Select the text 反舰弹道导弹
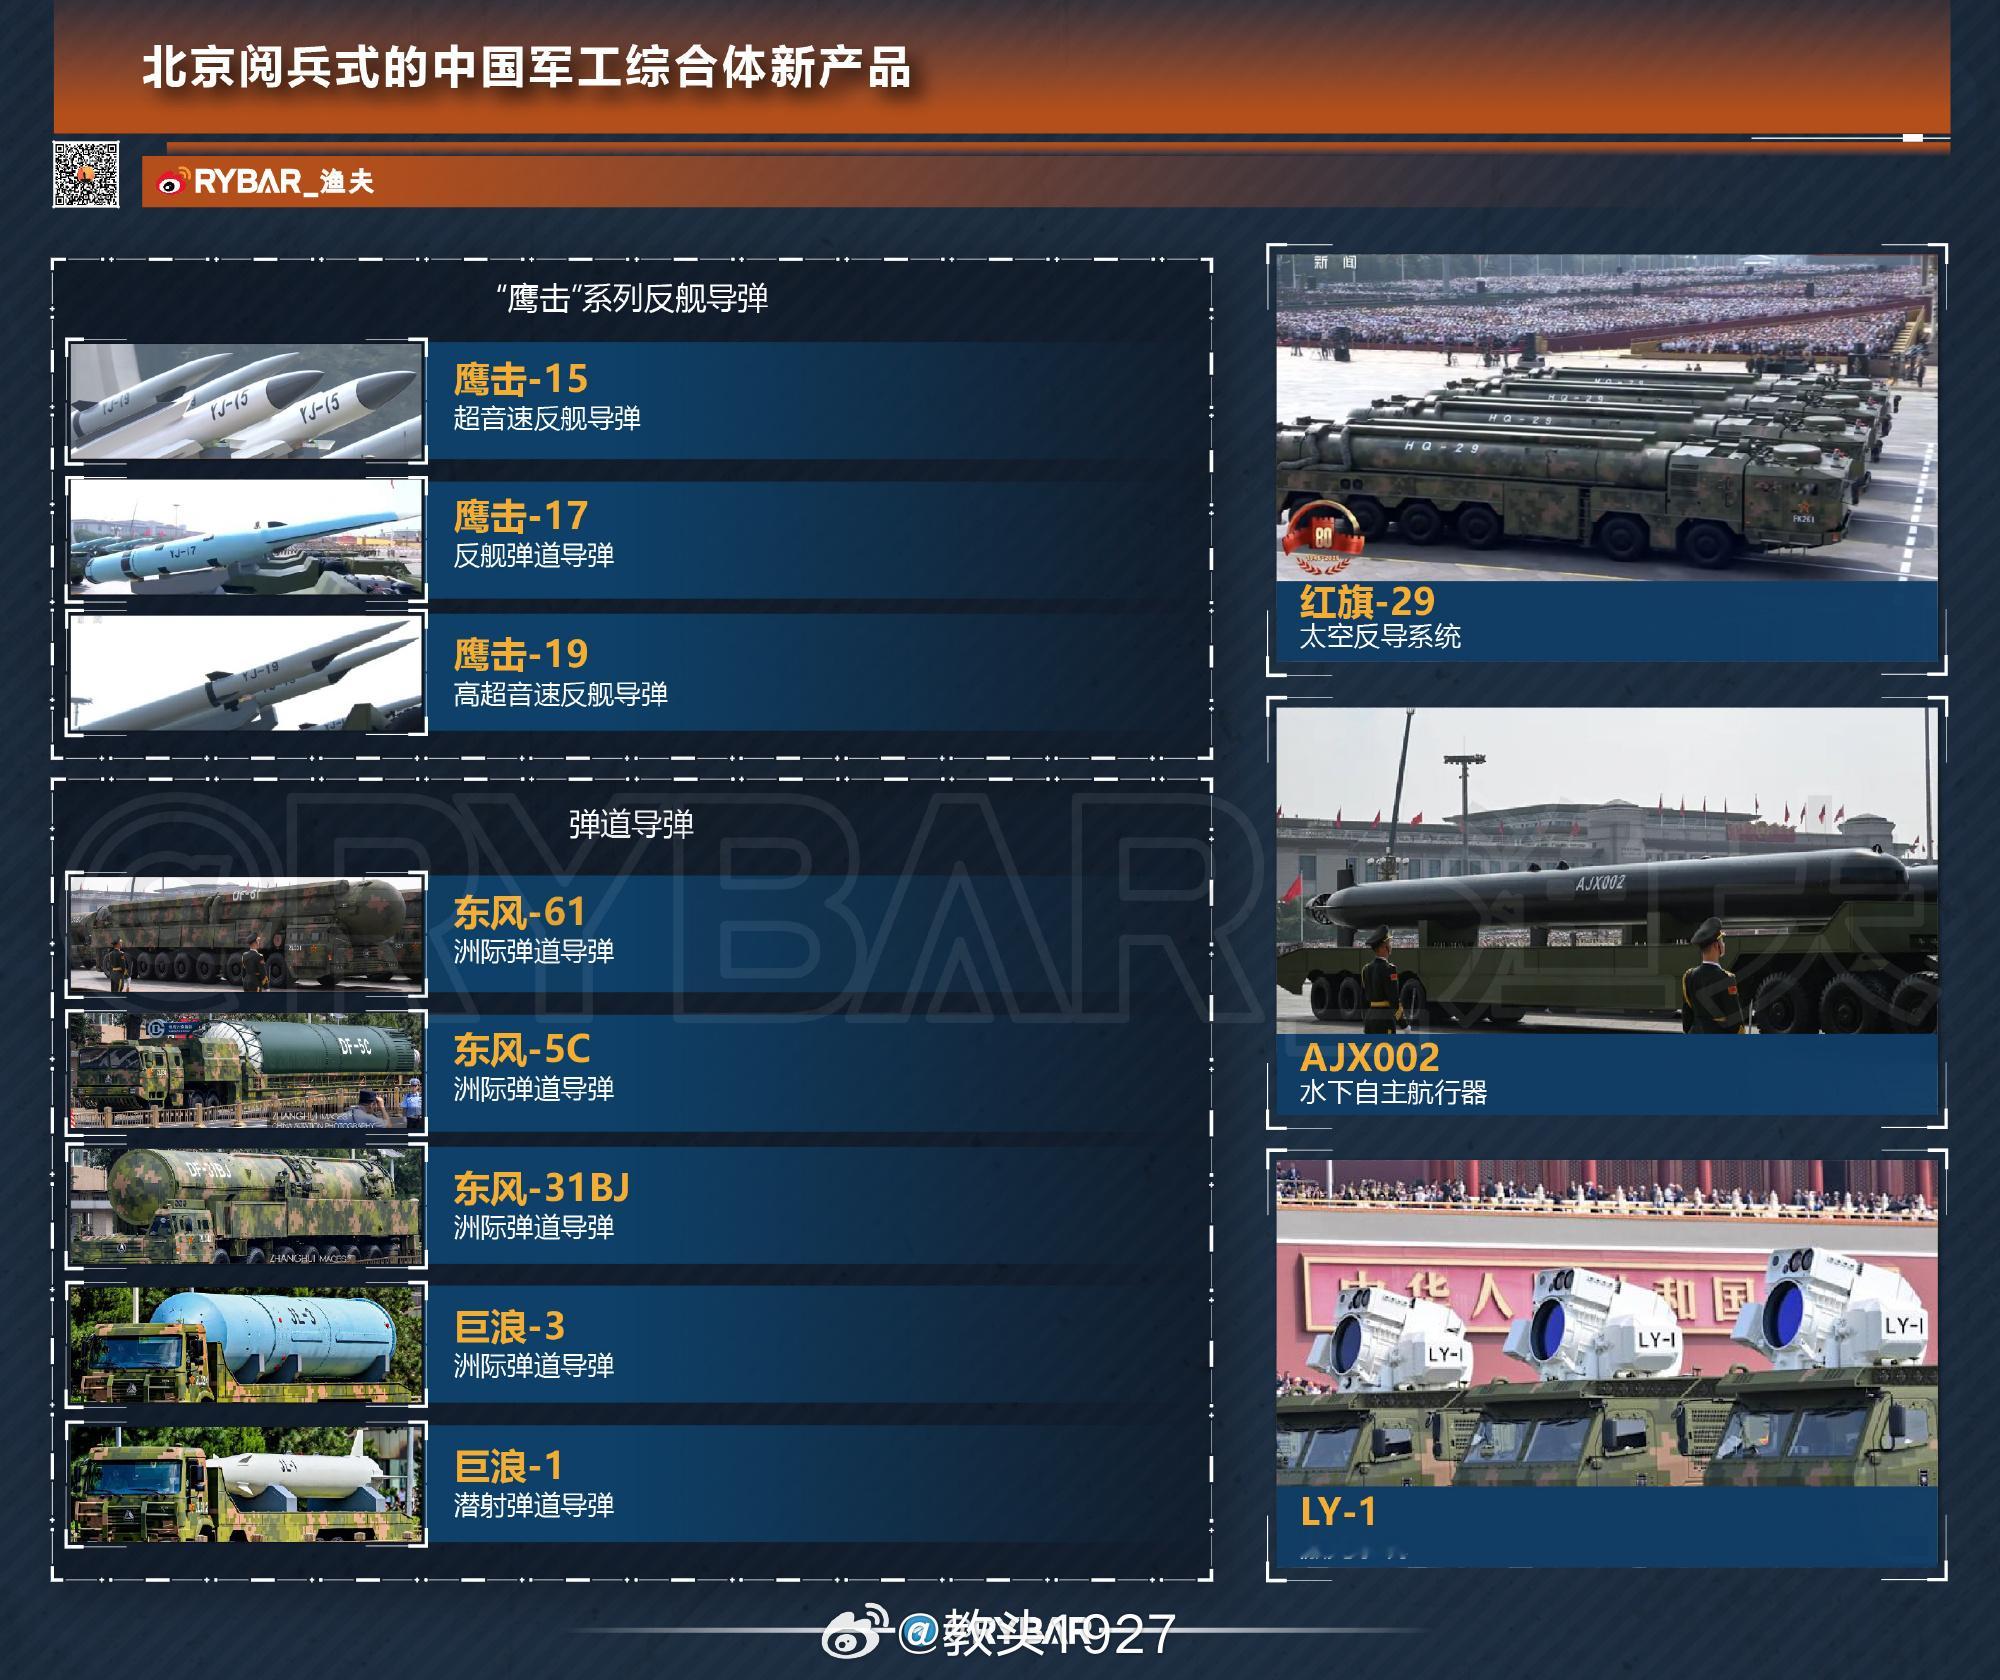2000x1680 pixels. (533, 555)
